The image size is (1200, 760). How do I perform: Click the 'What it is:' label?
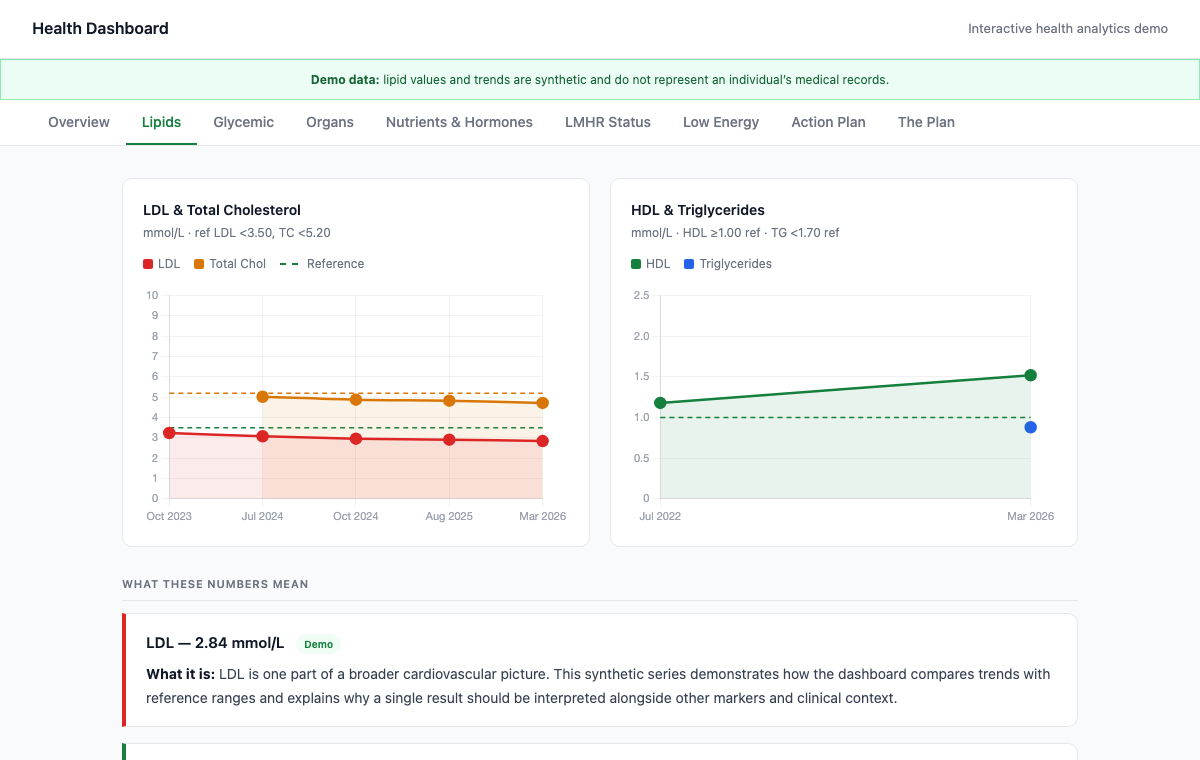click(181, 674)
